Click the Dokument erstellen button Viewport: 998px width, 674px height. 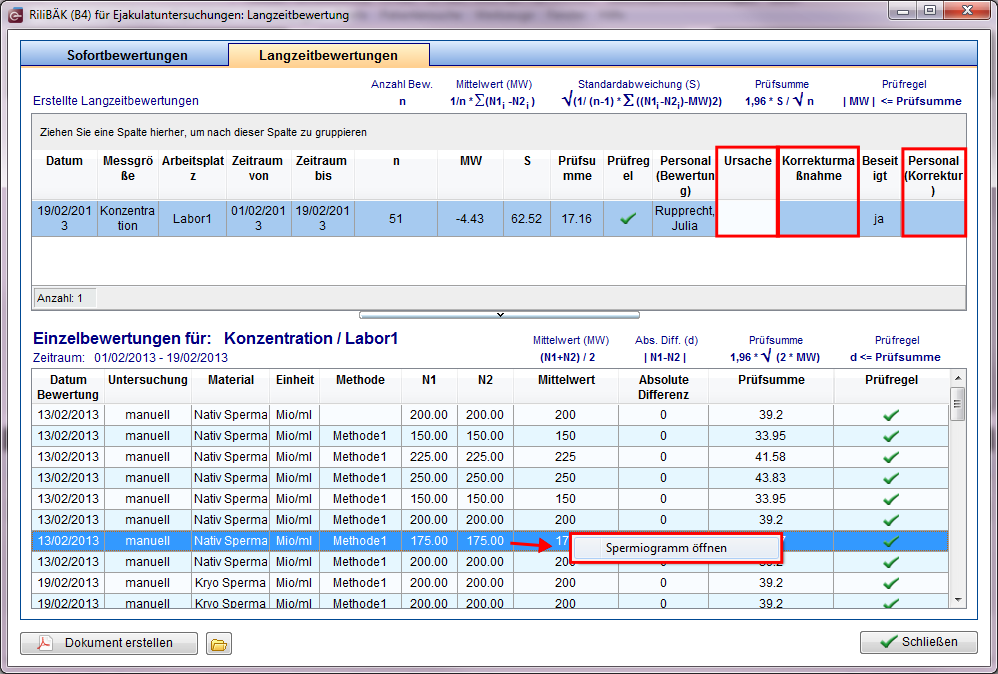tap(109, 643)
